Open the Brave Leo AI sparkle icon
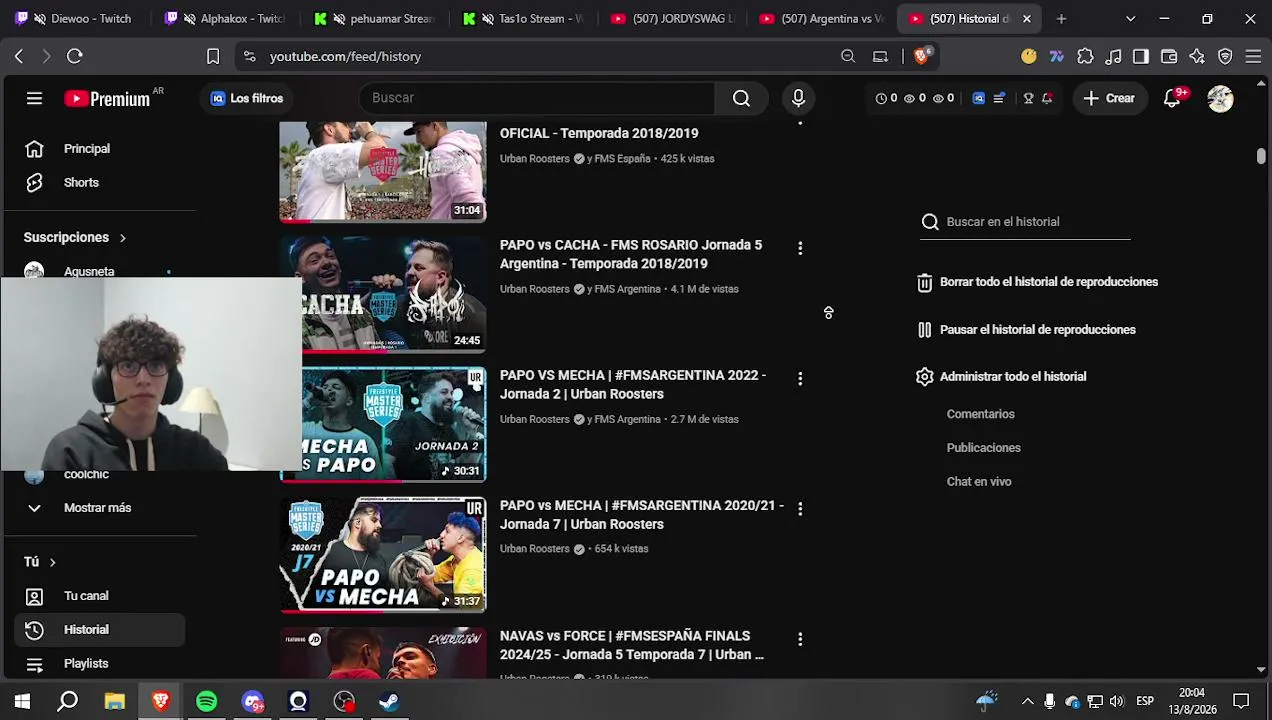The width and height of the screenshot is (1272, 720). click(x=1197, y=56)
